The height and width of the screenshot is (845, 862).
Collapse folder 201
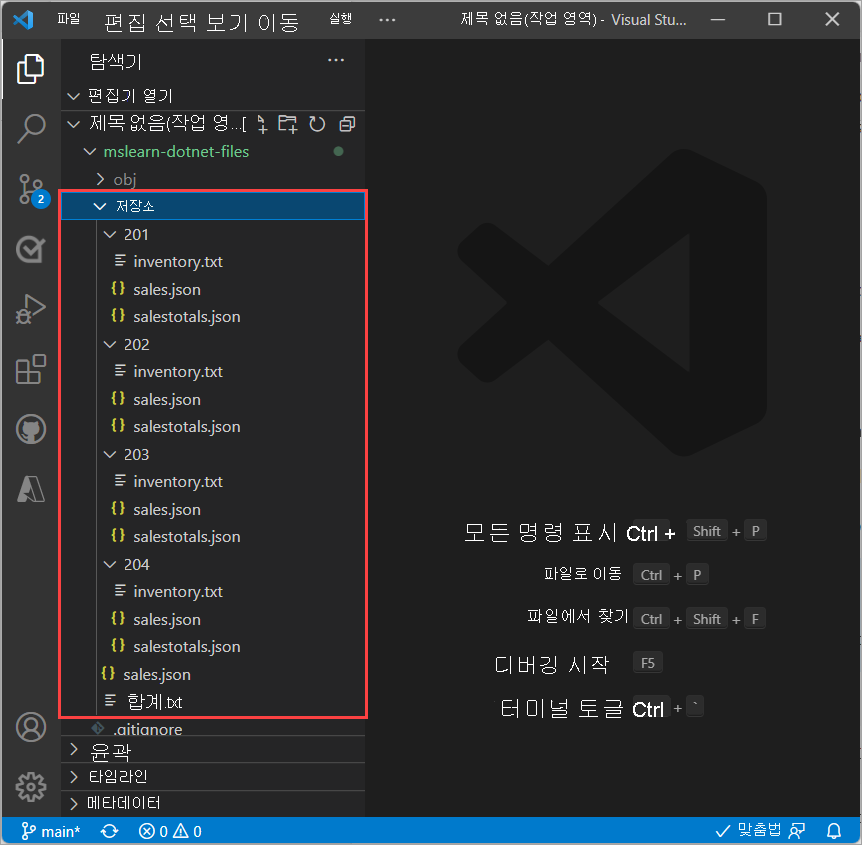pos(213,235)
